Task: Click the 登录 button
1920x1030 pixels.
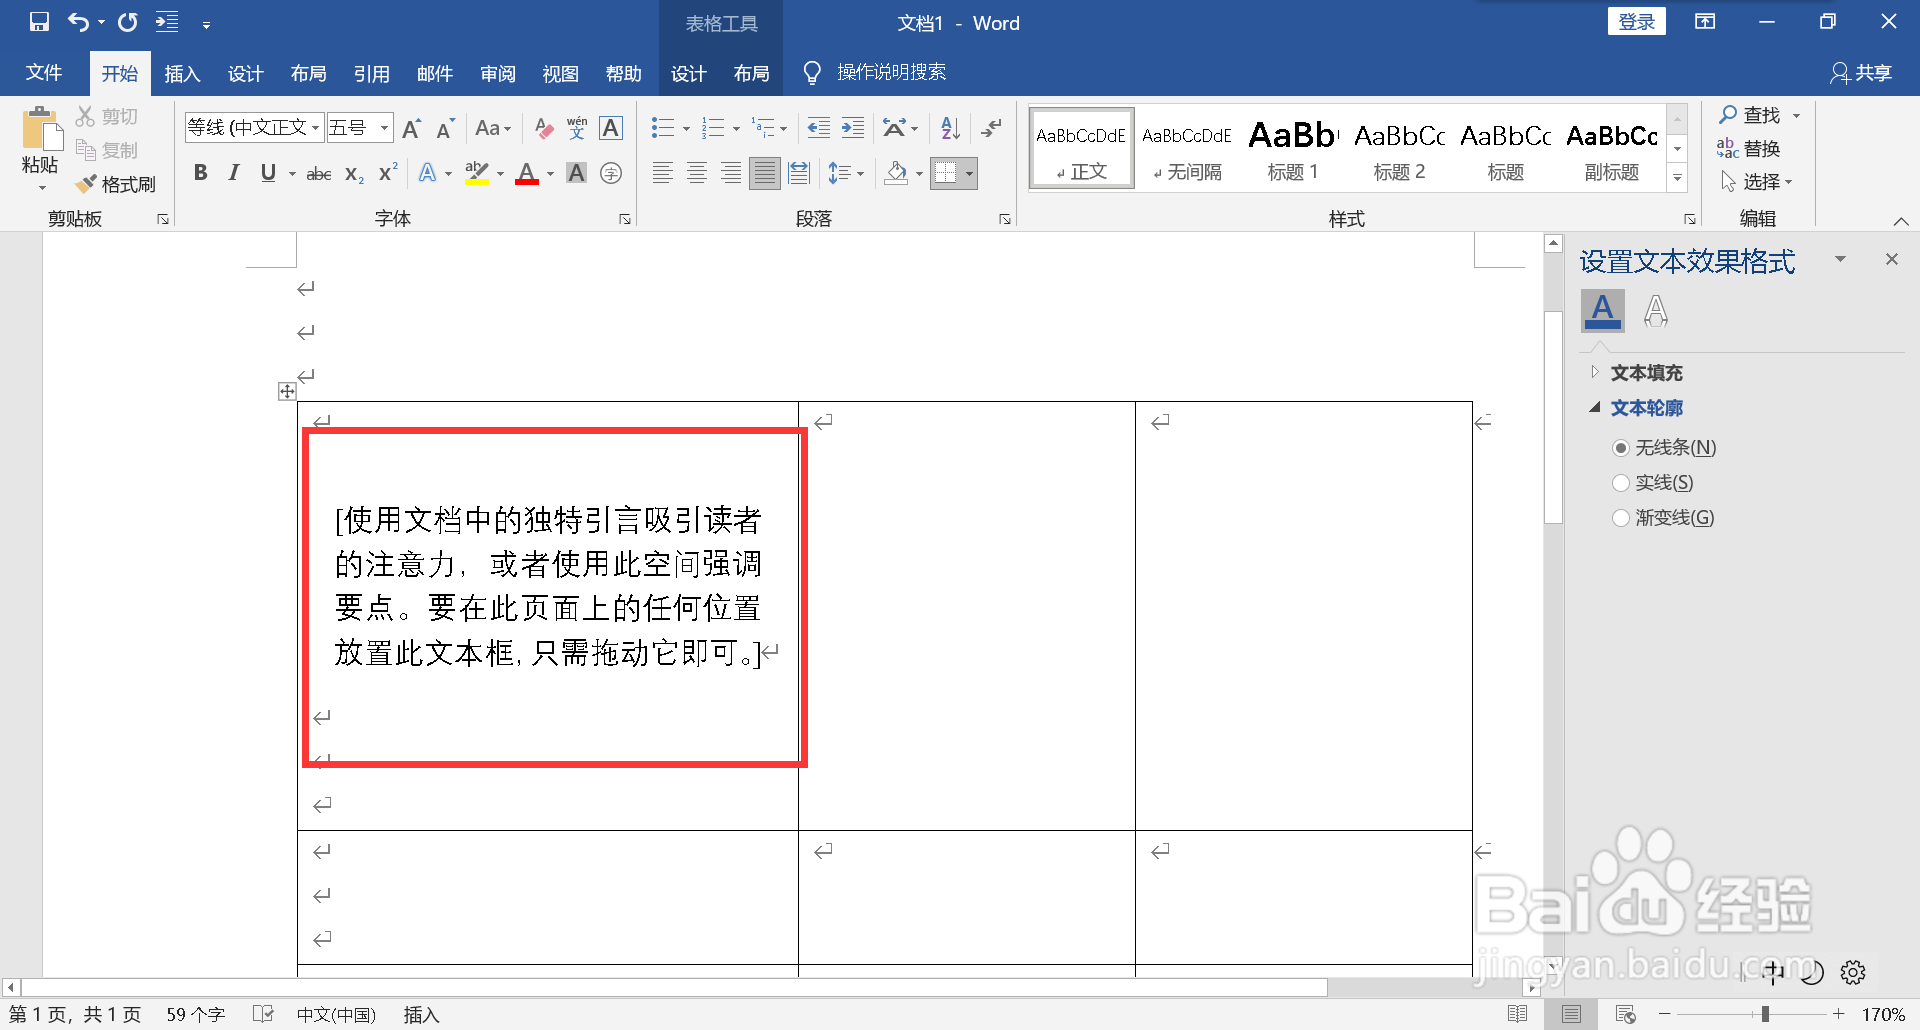Action: tap(1637, 20)
